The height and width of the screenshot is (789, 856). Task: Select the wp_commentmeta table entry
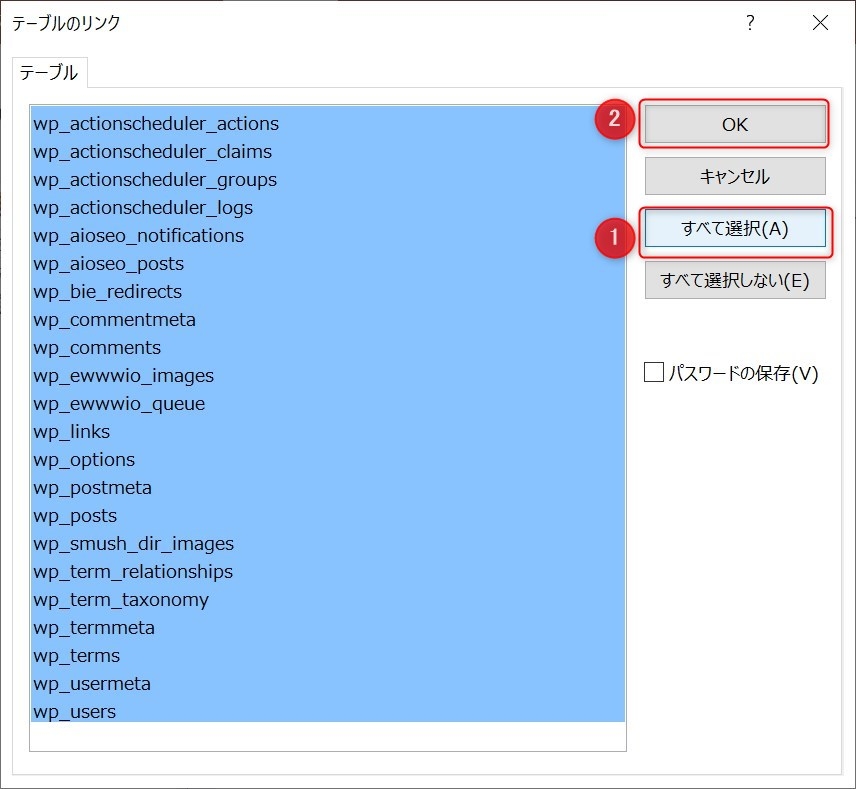coord(114,320)
